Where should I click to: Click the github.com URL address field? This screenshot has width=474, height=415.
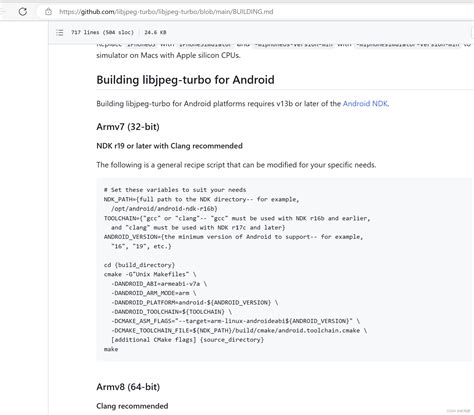166,12
